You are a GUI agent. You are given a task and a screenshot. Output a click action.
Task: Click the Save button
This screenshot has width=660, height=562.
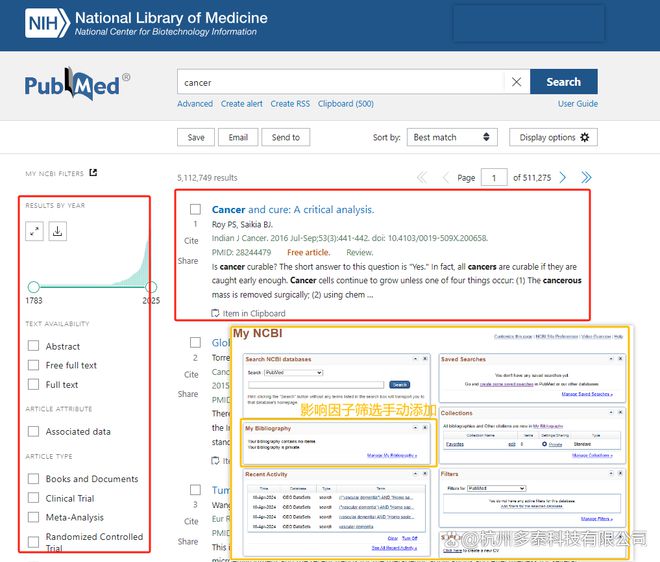tap(196, 137)
